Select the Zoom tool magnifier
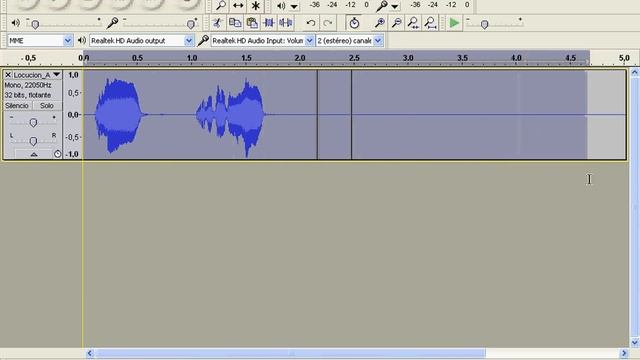Screen dimensions: 640x360 point(221,6)
